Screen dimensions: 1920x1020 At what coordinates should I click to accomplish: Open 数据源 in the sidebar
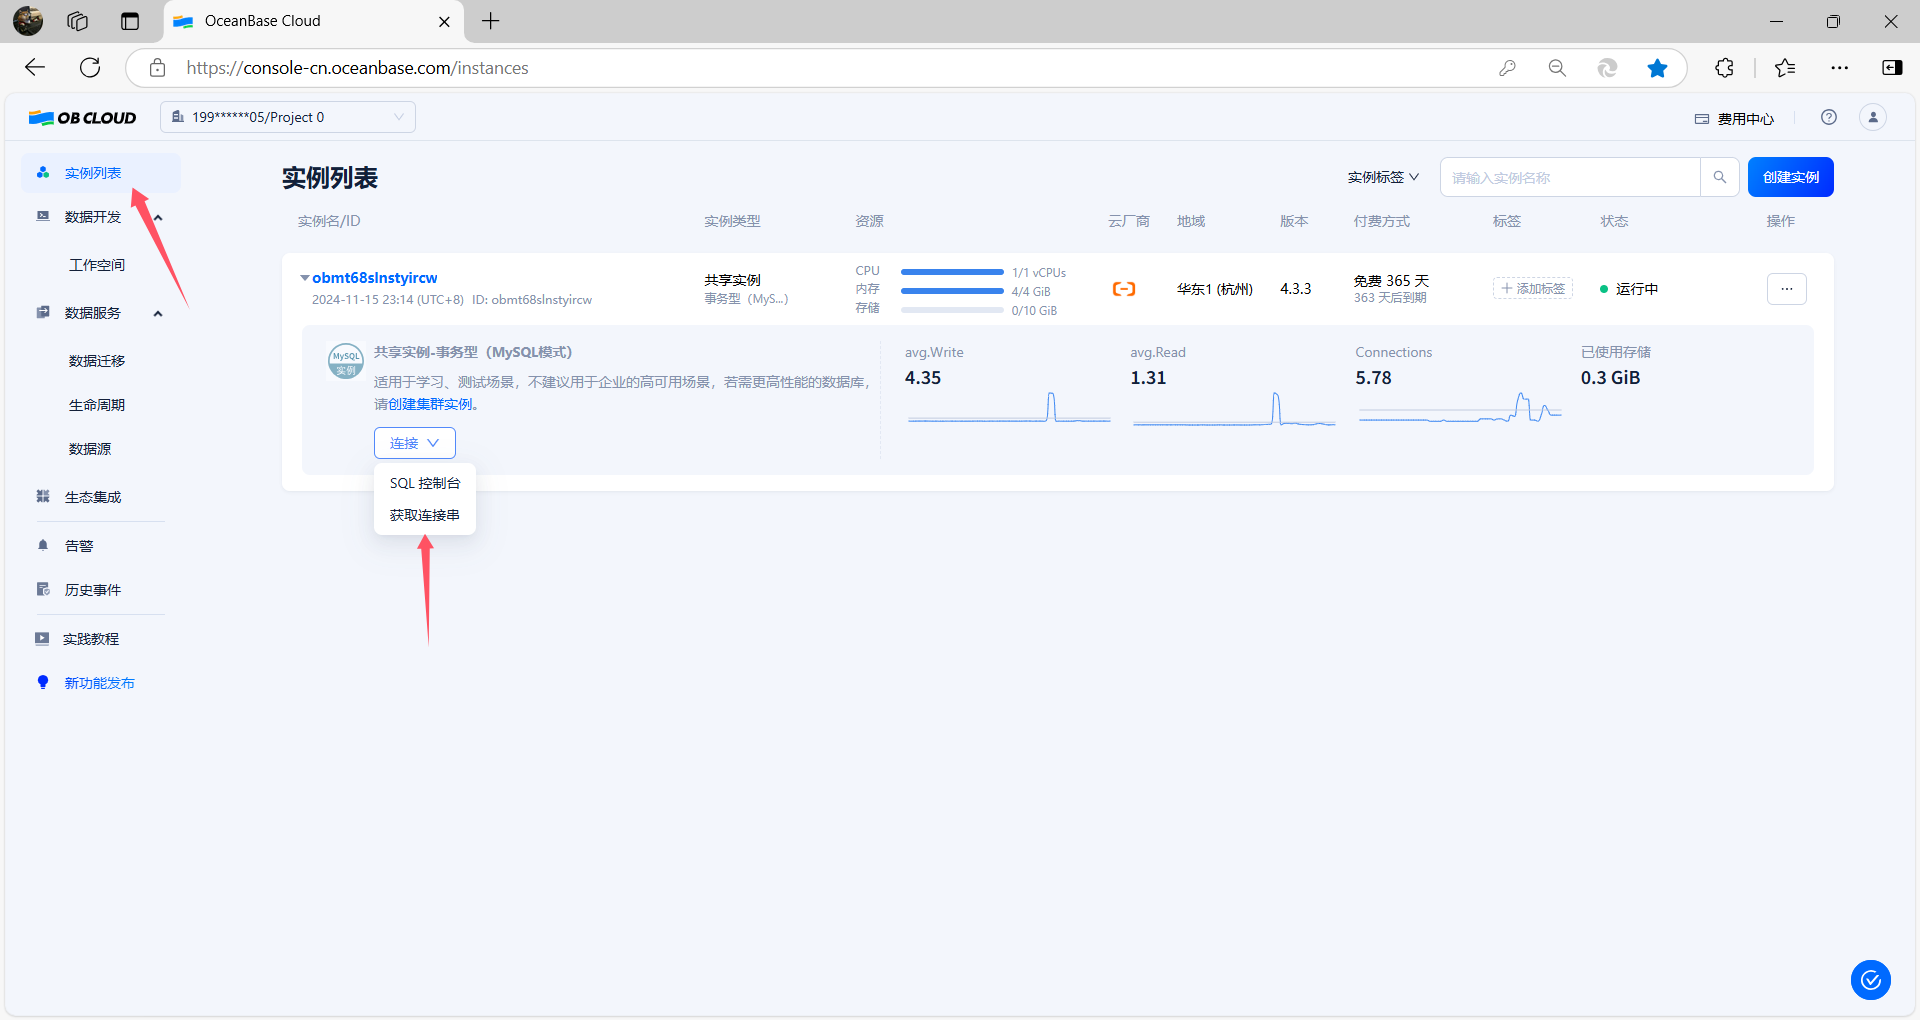click(x=90, y=449)
